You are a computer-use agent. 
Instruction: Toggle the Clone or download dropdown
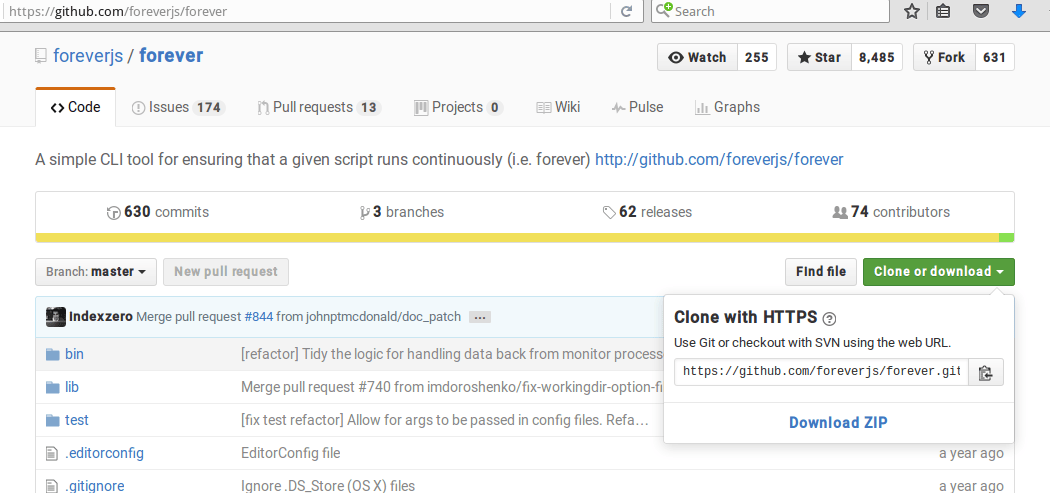pos(939,272)
